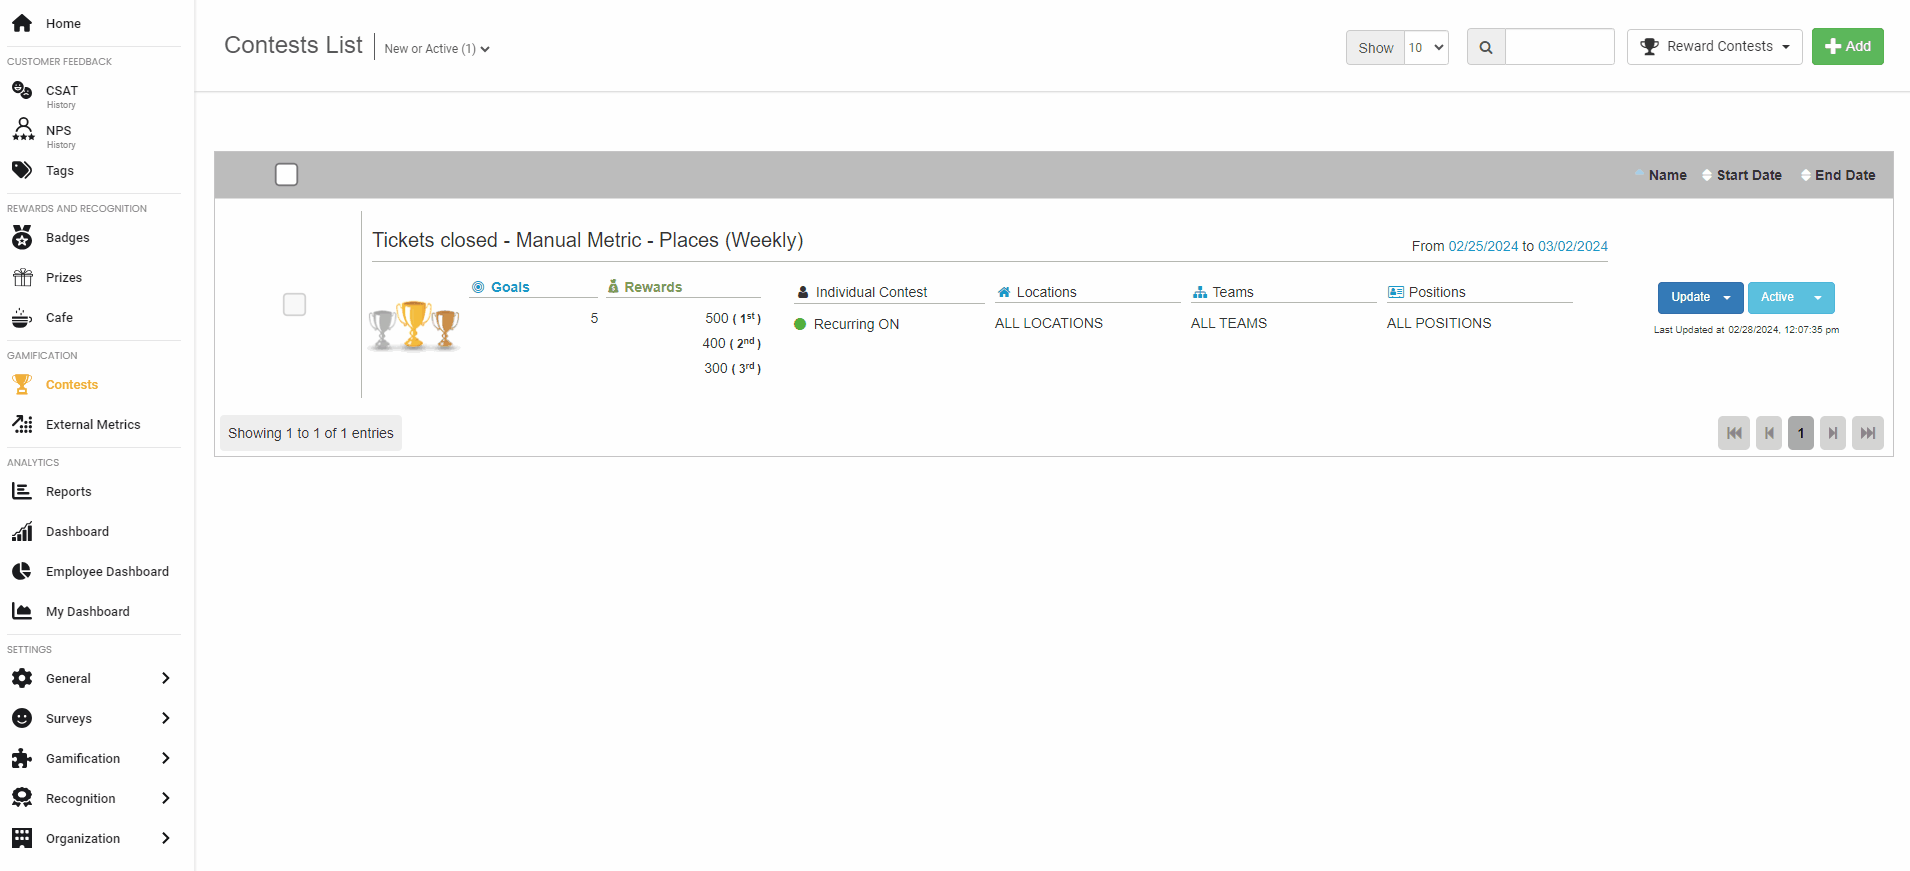The width and height of the screenshot is (1910, 871).
Task: Click the Active status button
Action: pos(1777,297)
